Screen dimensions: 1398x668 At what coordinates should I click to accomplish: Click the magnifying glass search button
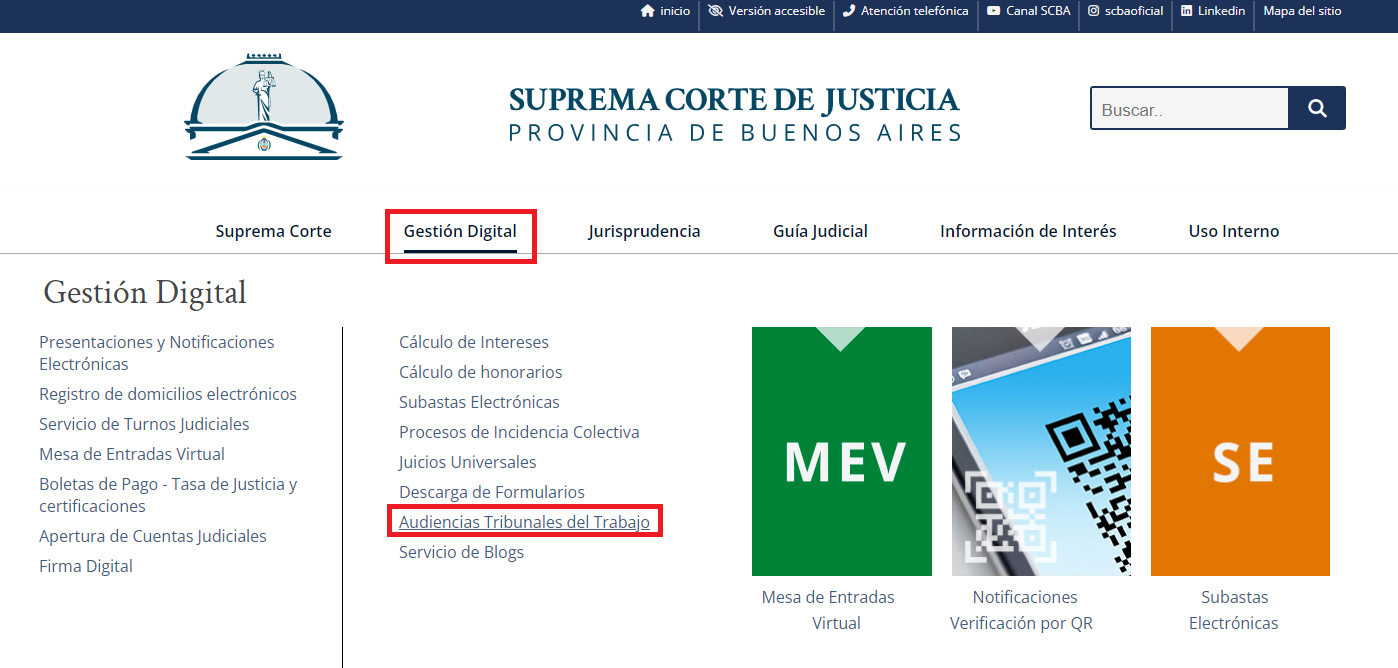1317,108
